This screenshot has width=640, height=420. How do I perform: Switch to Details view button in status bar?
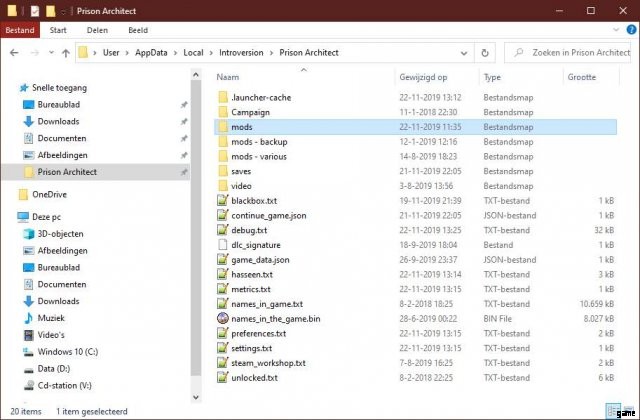click(x=613, y=411)
